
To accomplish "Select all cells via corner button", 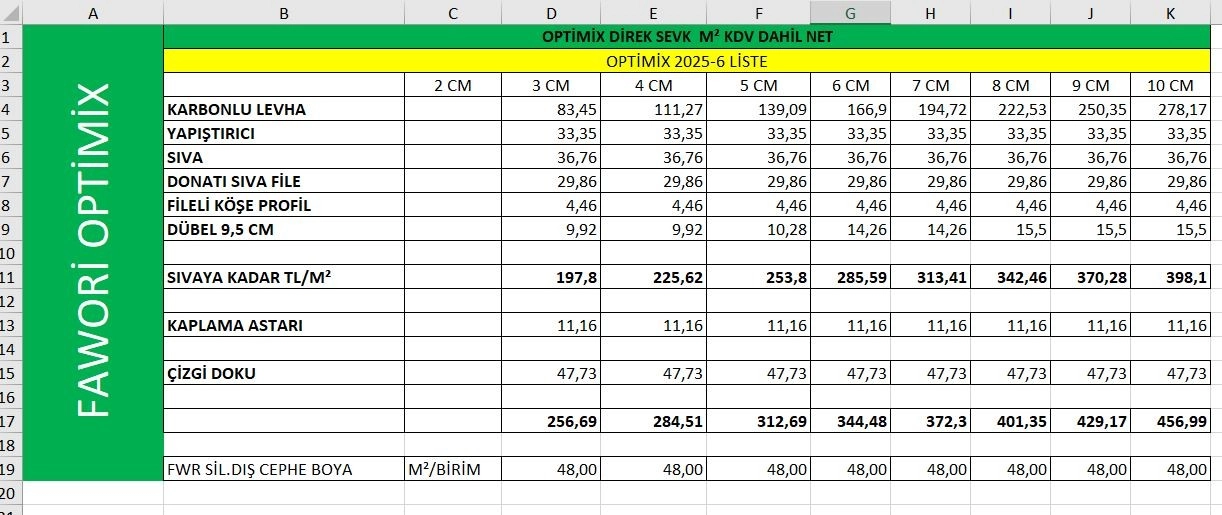I will tap(11, 13).
